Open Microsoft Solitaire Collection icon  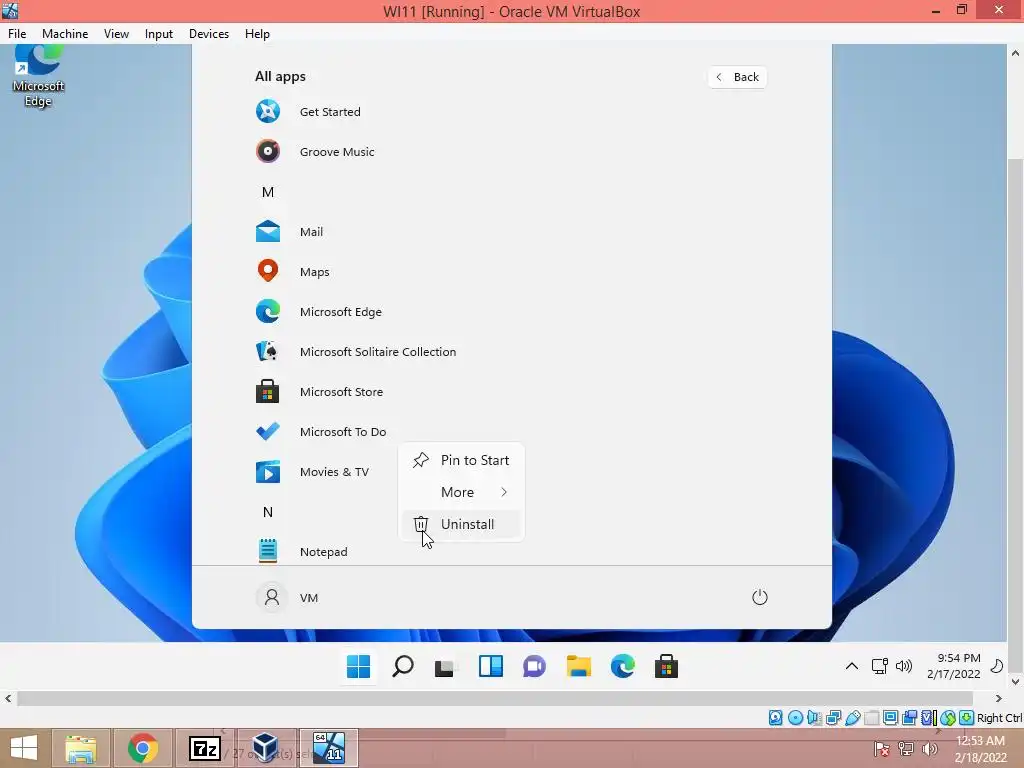click(268, 351)
